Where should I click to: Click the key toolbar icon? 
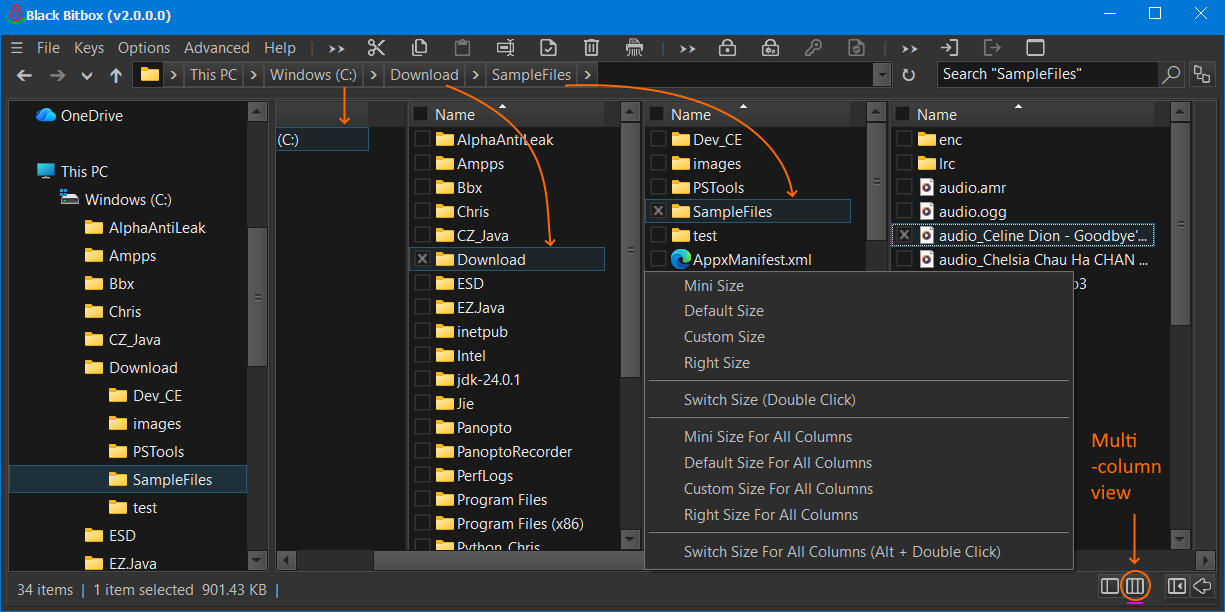pyautogui.click(x=814, y=47)
